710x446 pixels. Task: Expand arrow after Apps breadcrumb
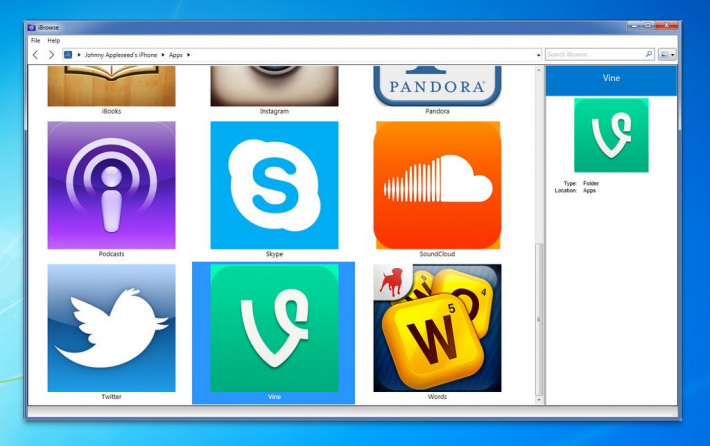pyautogui.click(x=188, y=55)
